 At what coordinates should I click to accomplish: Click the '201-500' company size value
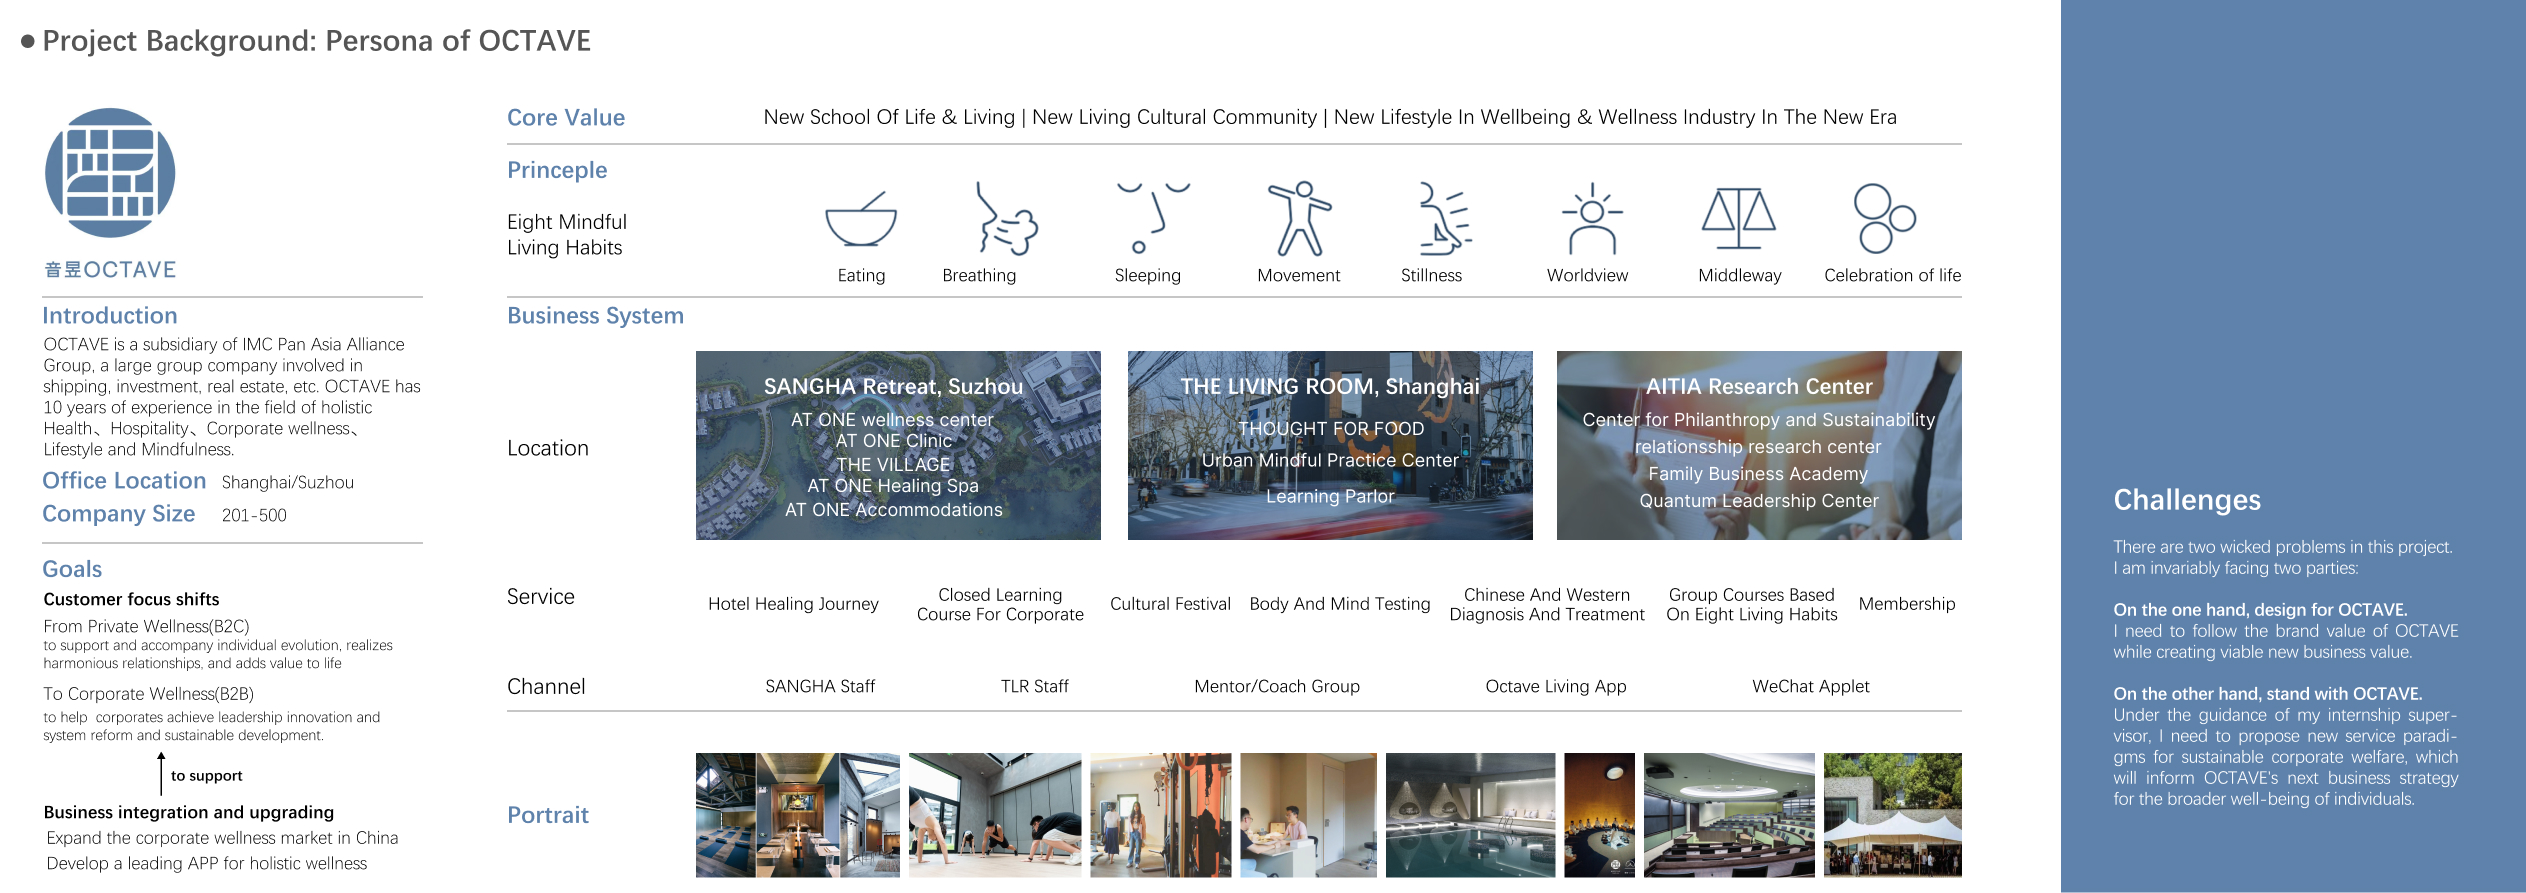[x=254, y=516]
